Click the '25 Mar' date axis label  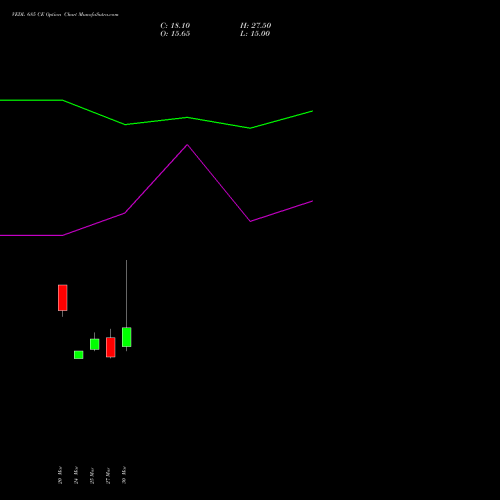(x=92, y=475)
